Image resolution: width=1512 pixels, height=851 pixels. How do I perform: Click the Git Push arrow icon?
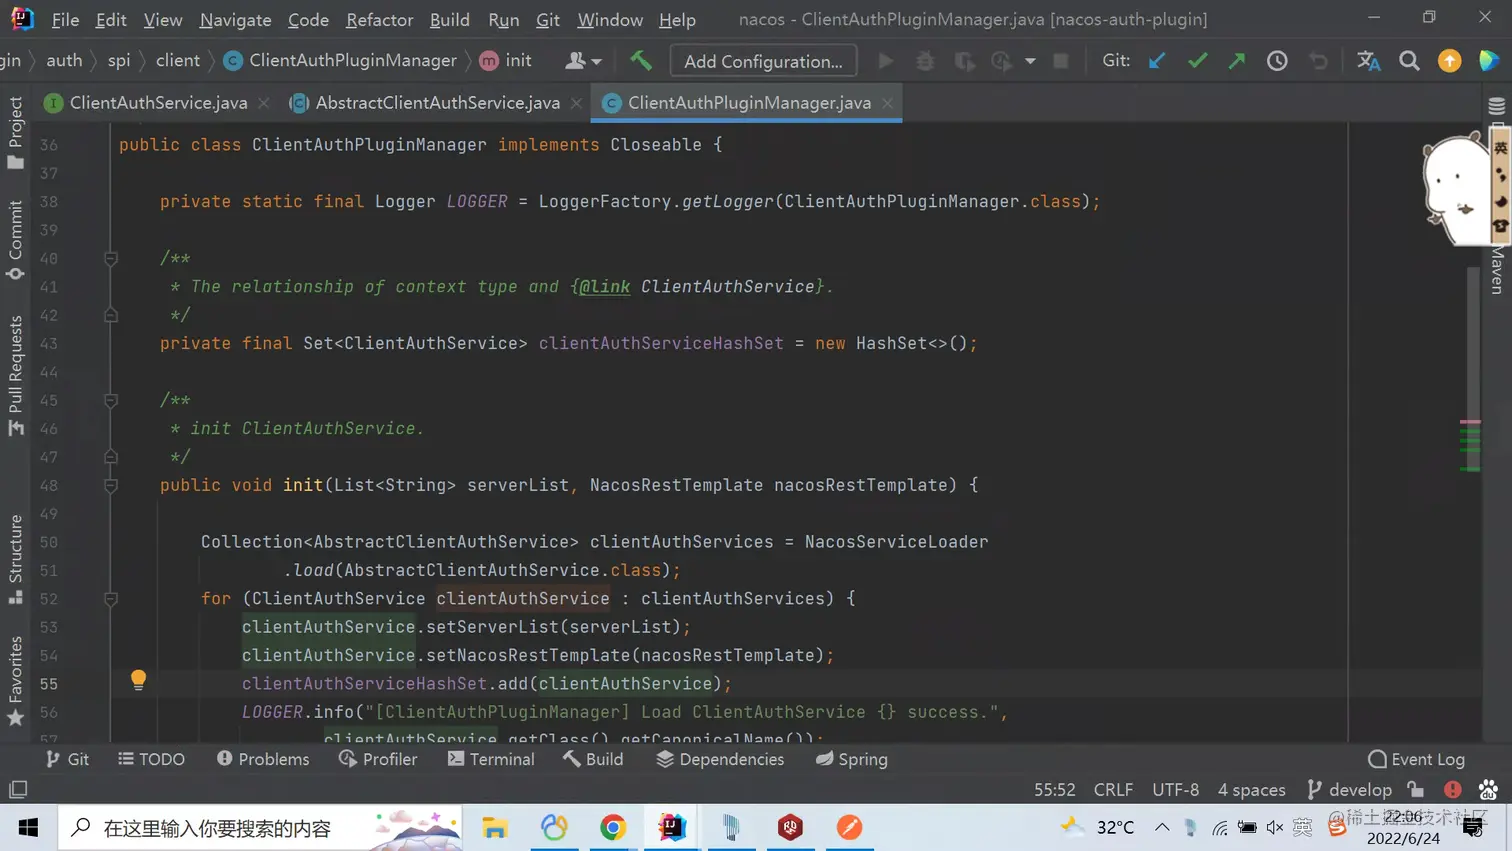1237,61
